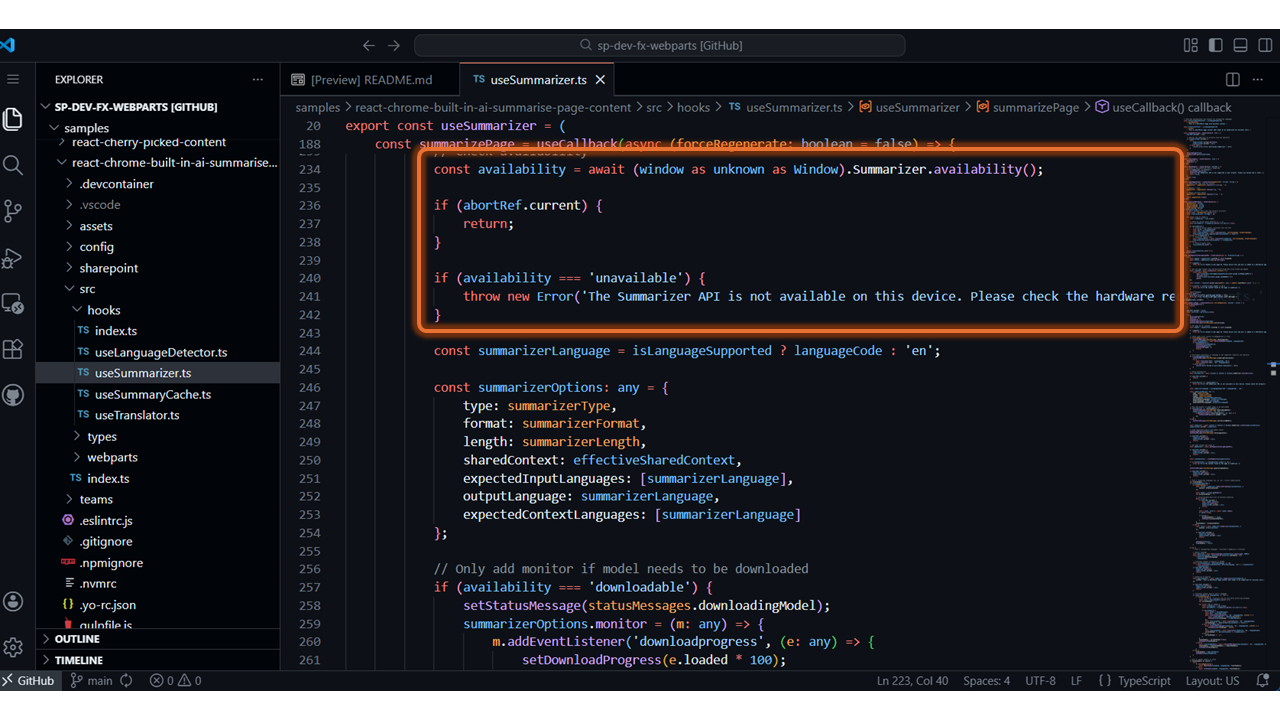Viewport: 1280px width, 720px height.
Task: Toggle the primary side bar layout button
Action: (x=1215, y=45)
